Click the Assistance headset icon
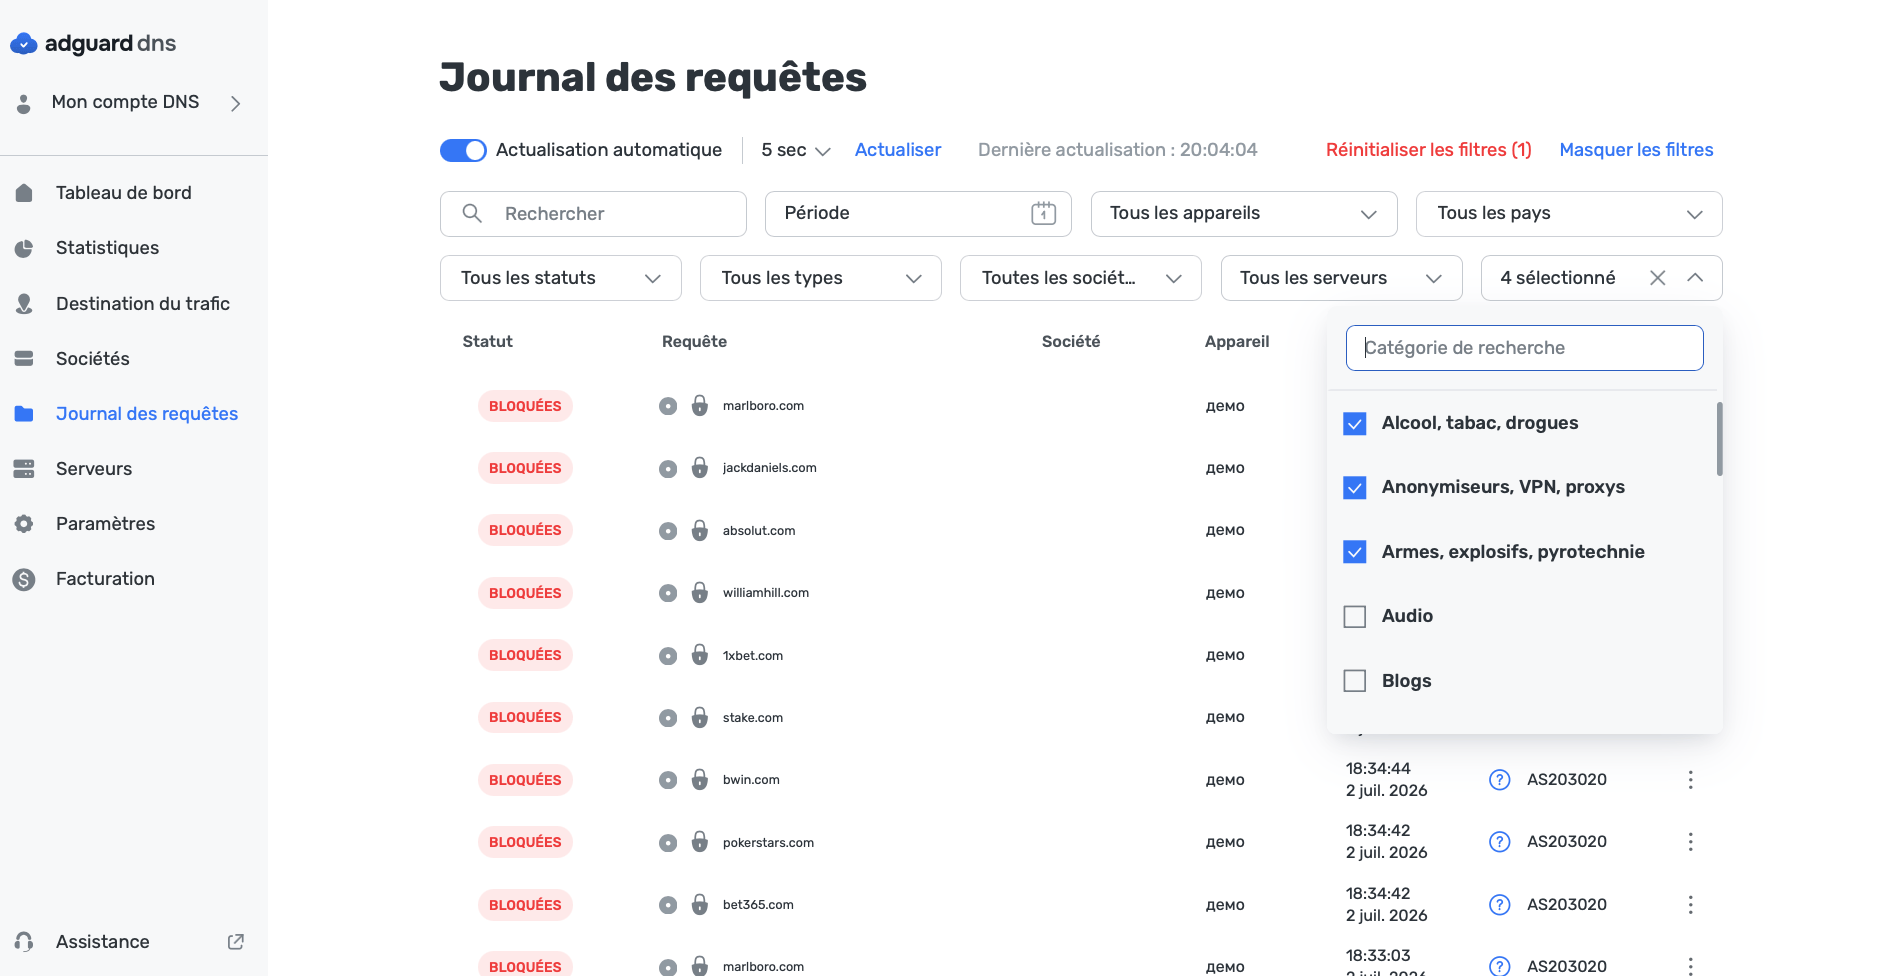Screen dimensions: 1881x976 point(24,942)
